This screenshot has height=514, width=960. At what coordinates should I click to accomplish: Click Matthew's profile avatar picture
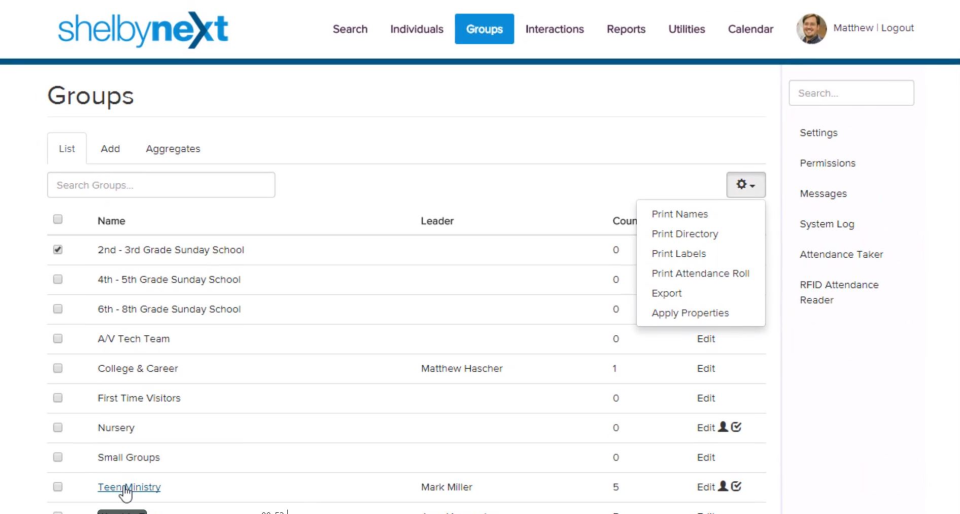tap(811, 29)
